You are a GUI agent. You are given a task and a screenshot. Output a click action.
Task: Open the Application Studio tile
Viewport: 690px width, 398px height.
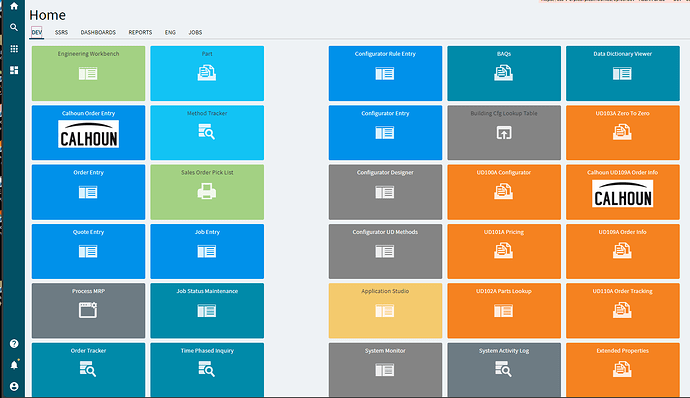tap(385, 311)
